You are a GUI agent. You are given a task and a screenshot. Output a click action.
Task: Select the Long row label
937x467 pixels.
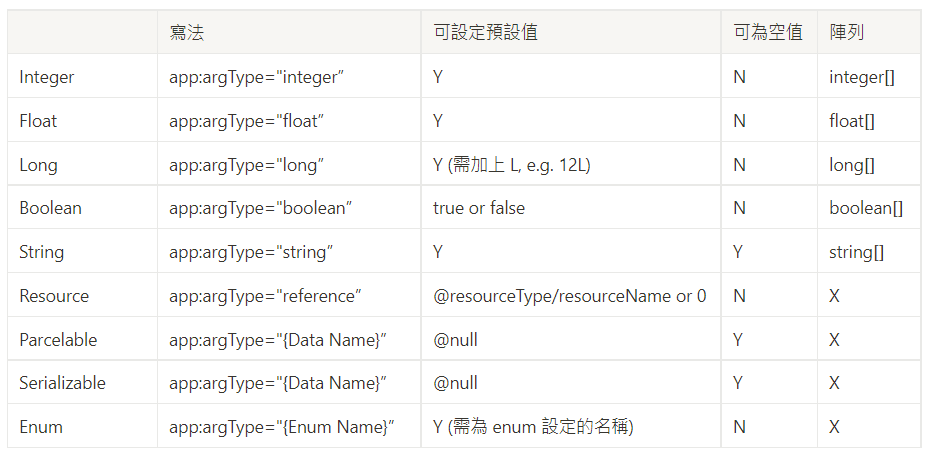(38, 164)
